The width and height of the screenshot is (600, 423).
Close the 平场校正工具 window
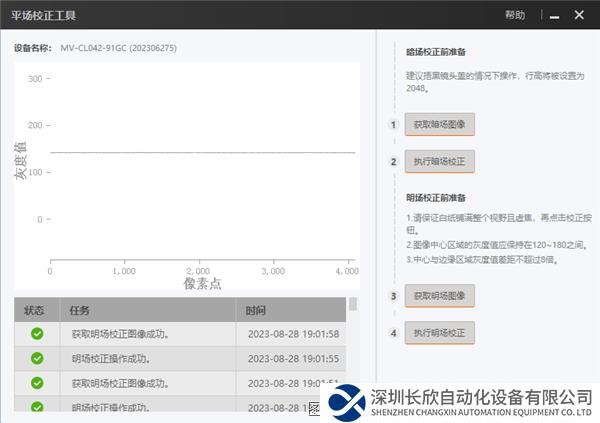click(579, 15)
